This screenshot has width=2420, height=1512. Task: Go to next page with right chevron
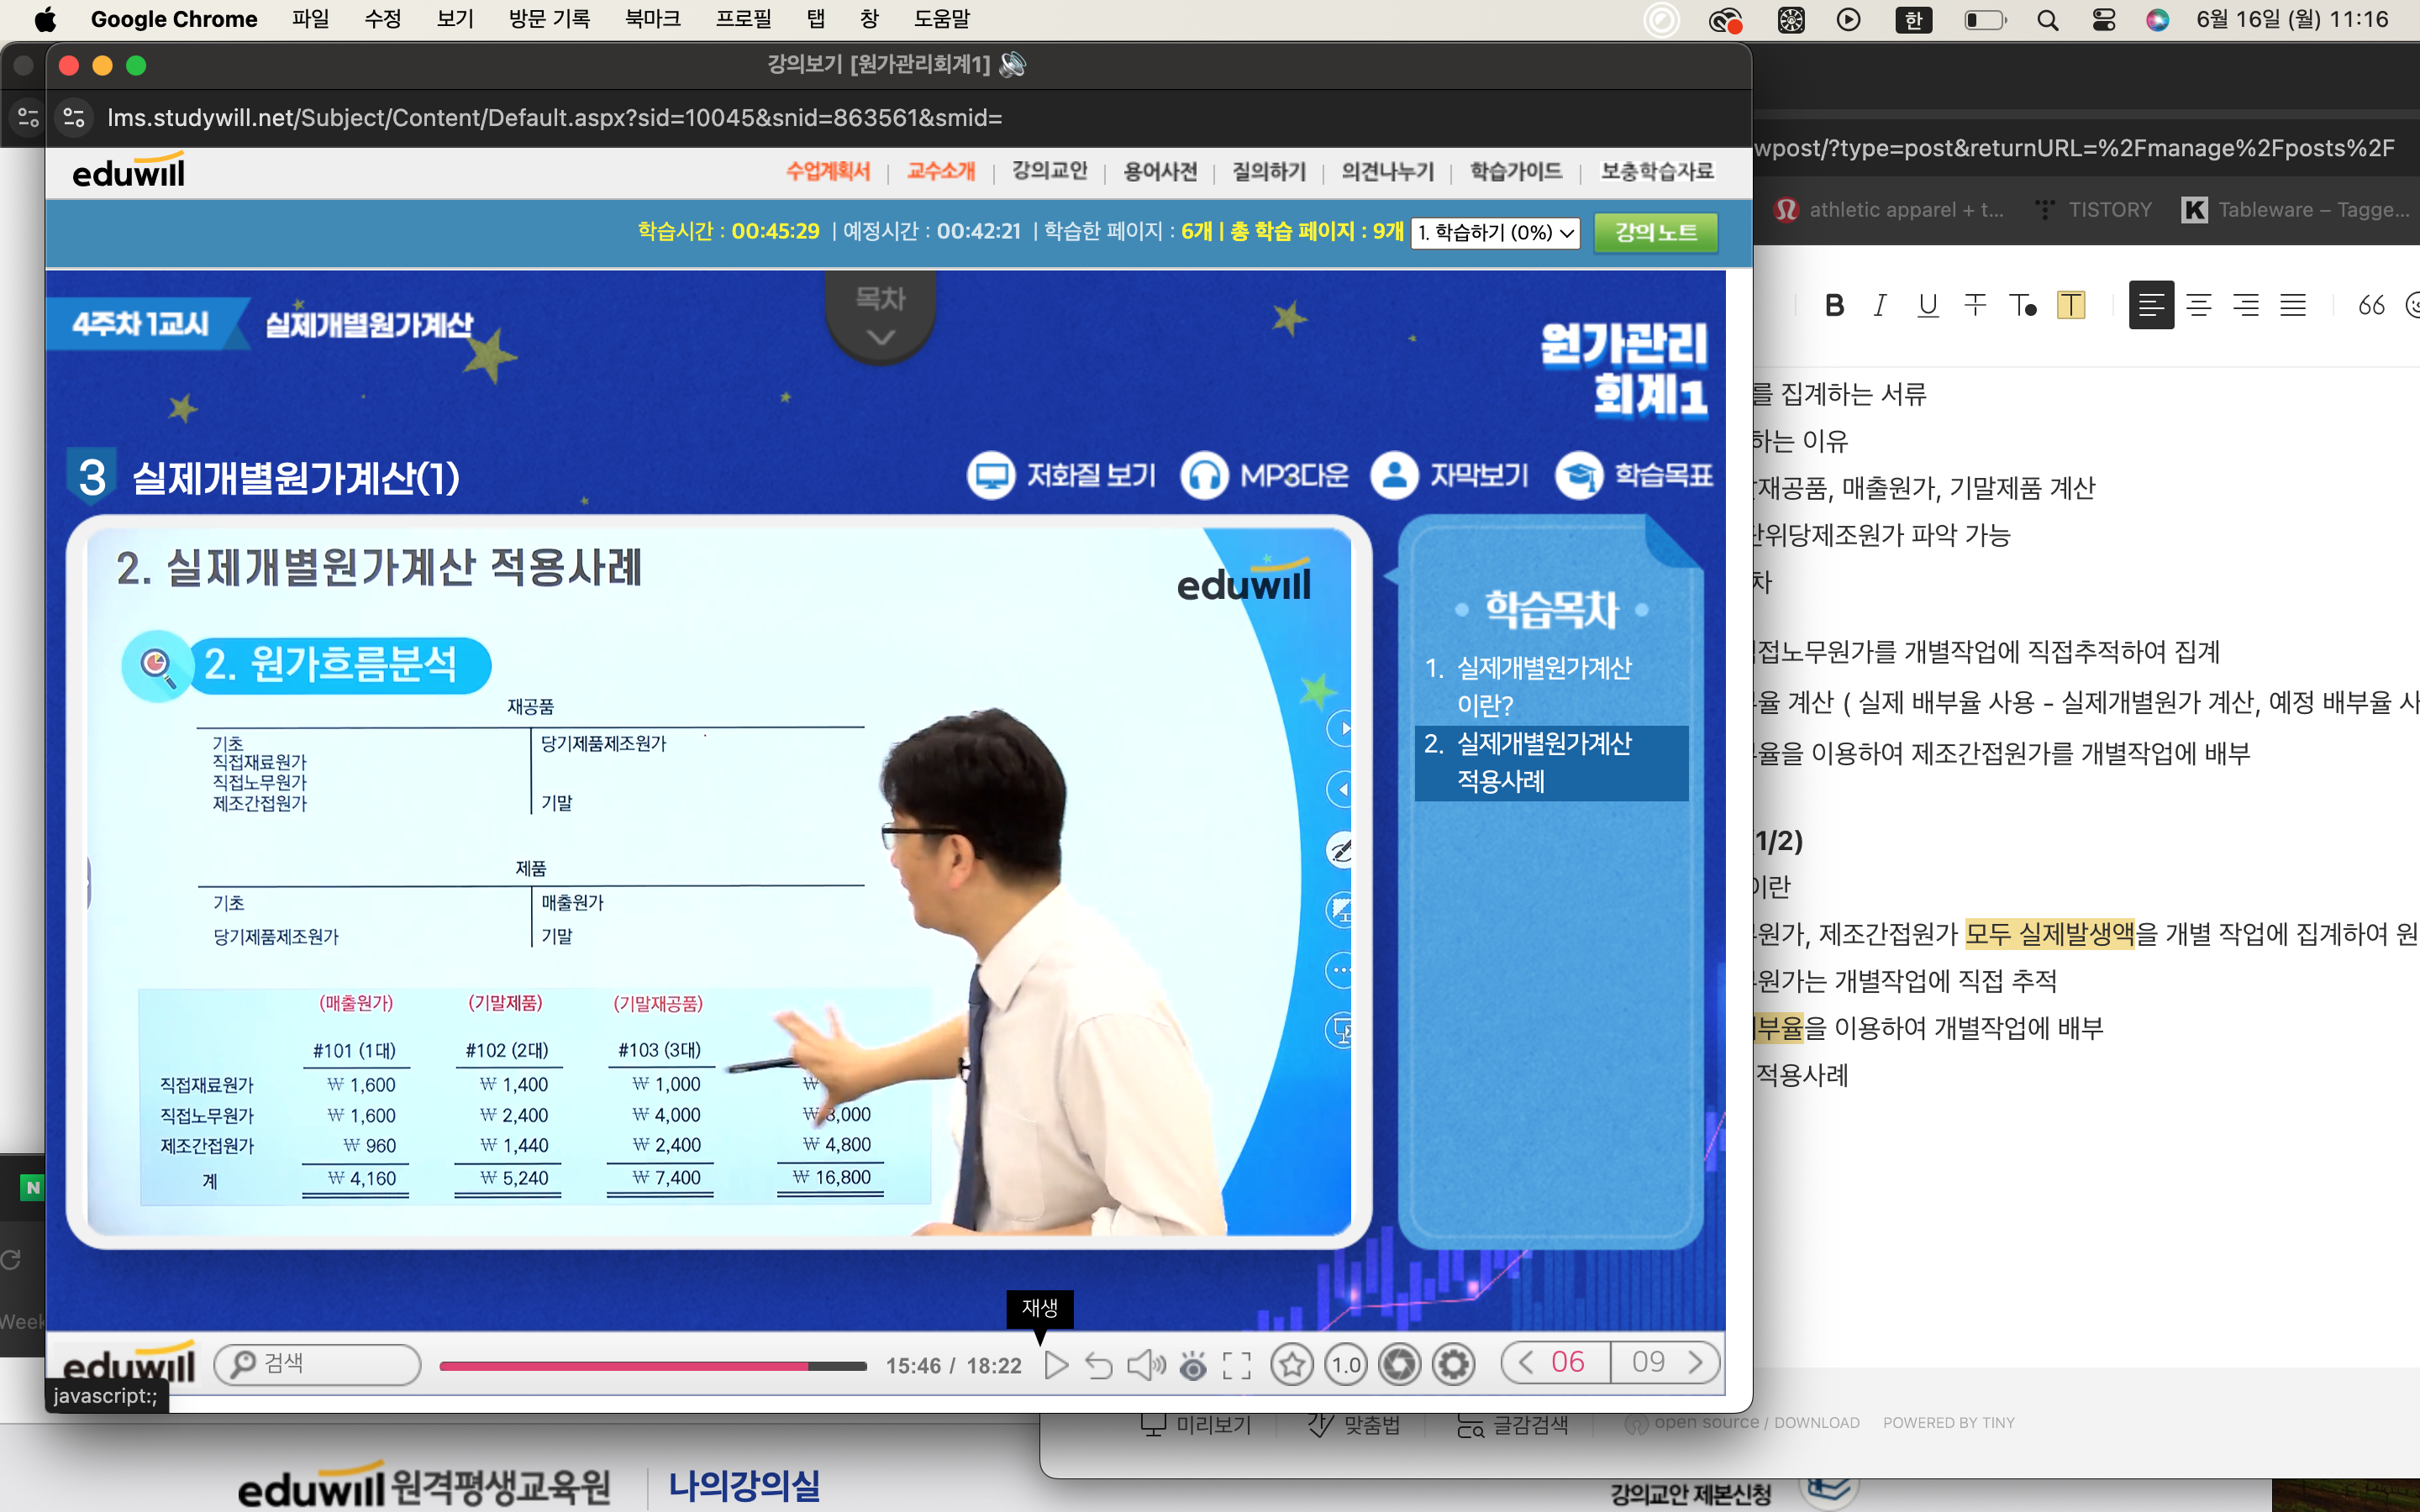tap(1695, 1362)
